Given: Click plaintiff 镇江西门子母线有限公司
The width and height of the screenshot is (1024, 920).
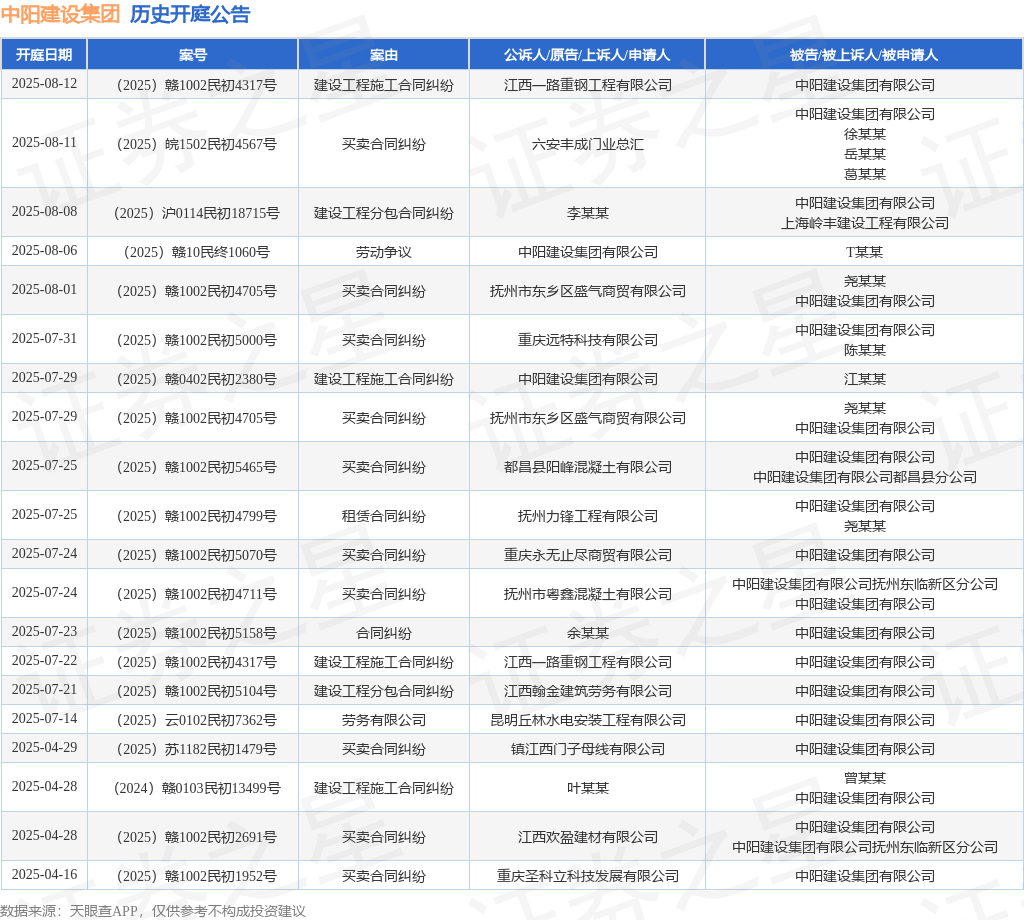Looking at the screenshot, I should (587, 750).
